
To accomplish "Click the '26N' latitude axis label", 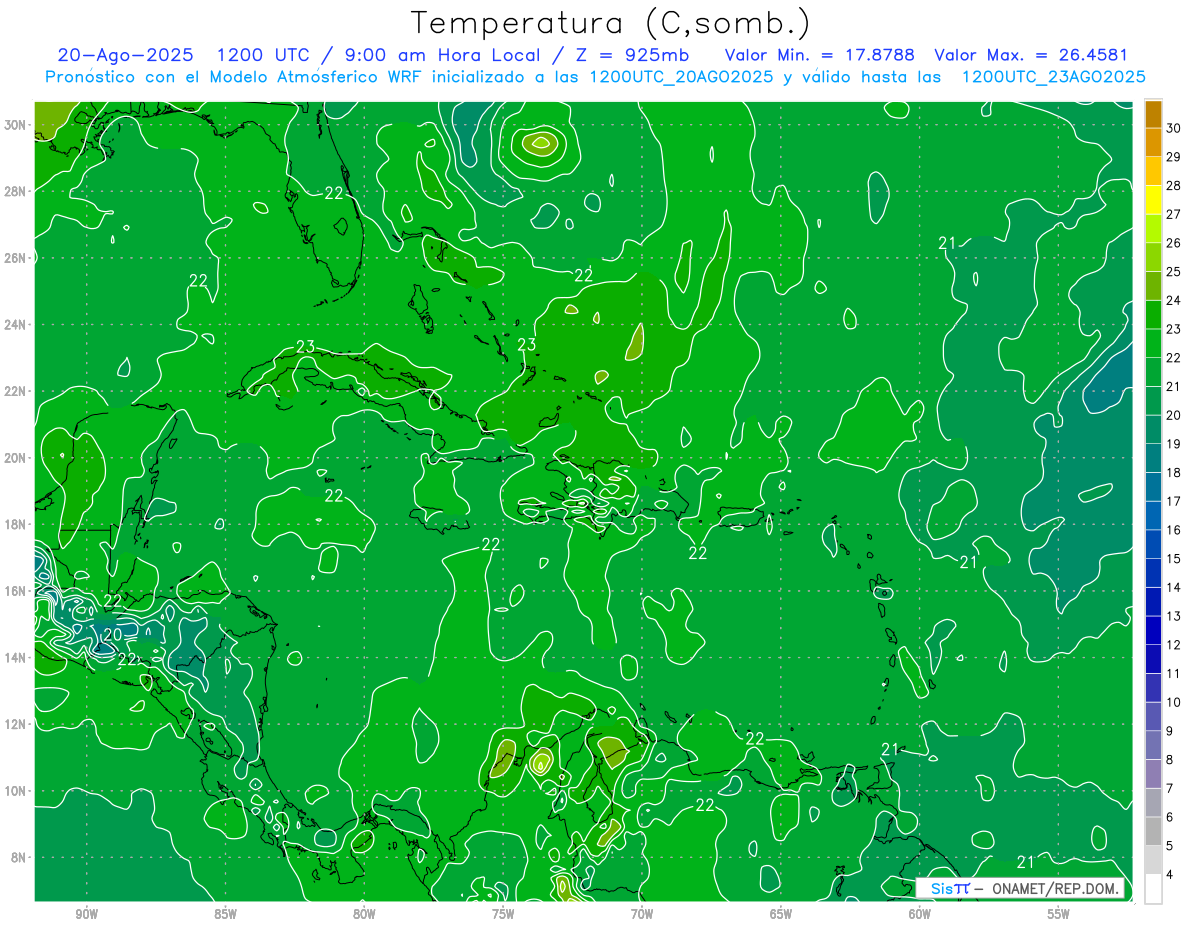I will [x=15, y=258].
